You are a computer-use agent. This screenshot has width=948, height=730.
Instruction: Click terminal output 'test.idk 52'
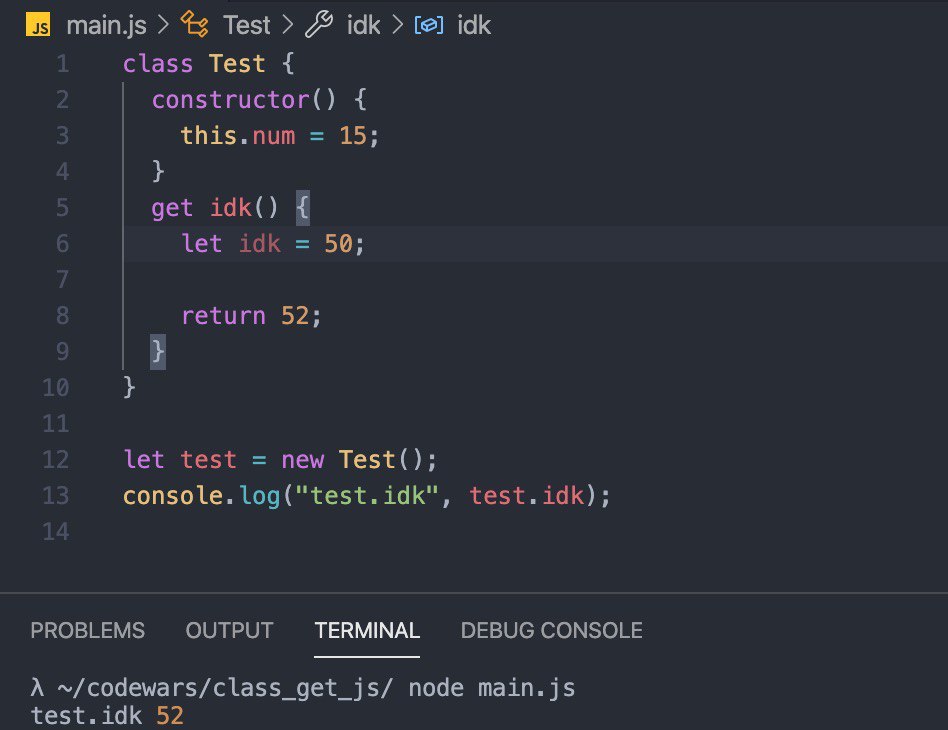[107, 715]
